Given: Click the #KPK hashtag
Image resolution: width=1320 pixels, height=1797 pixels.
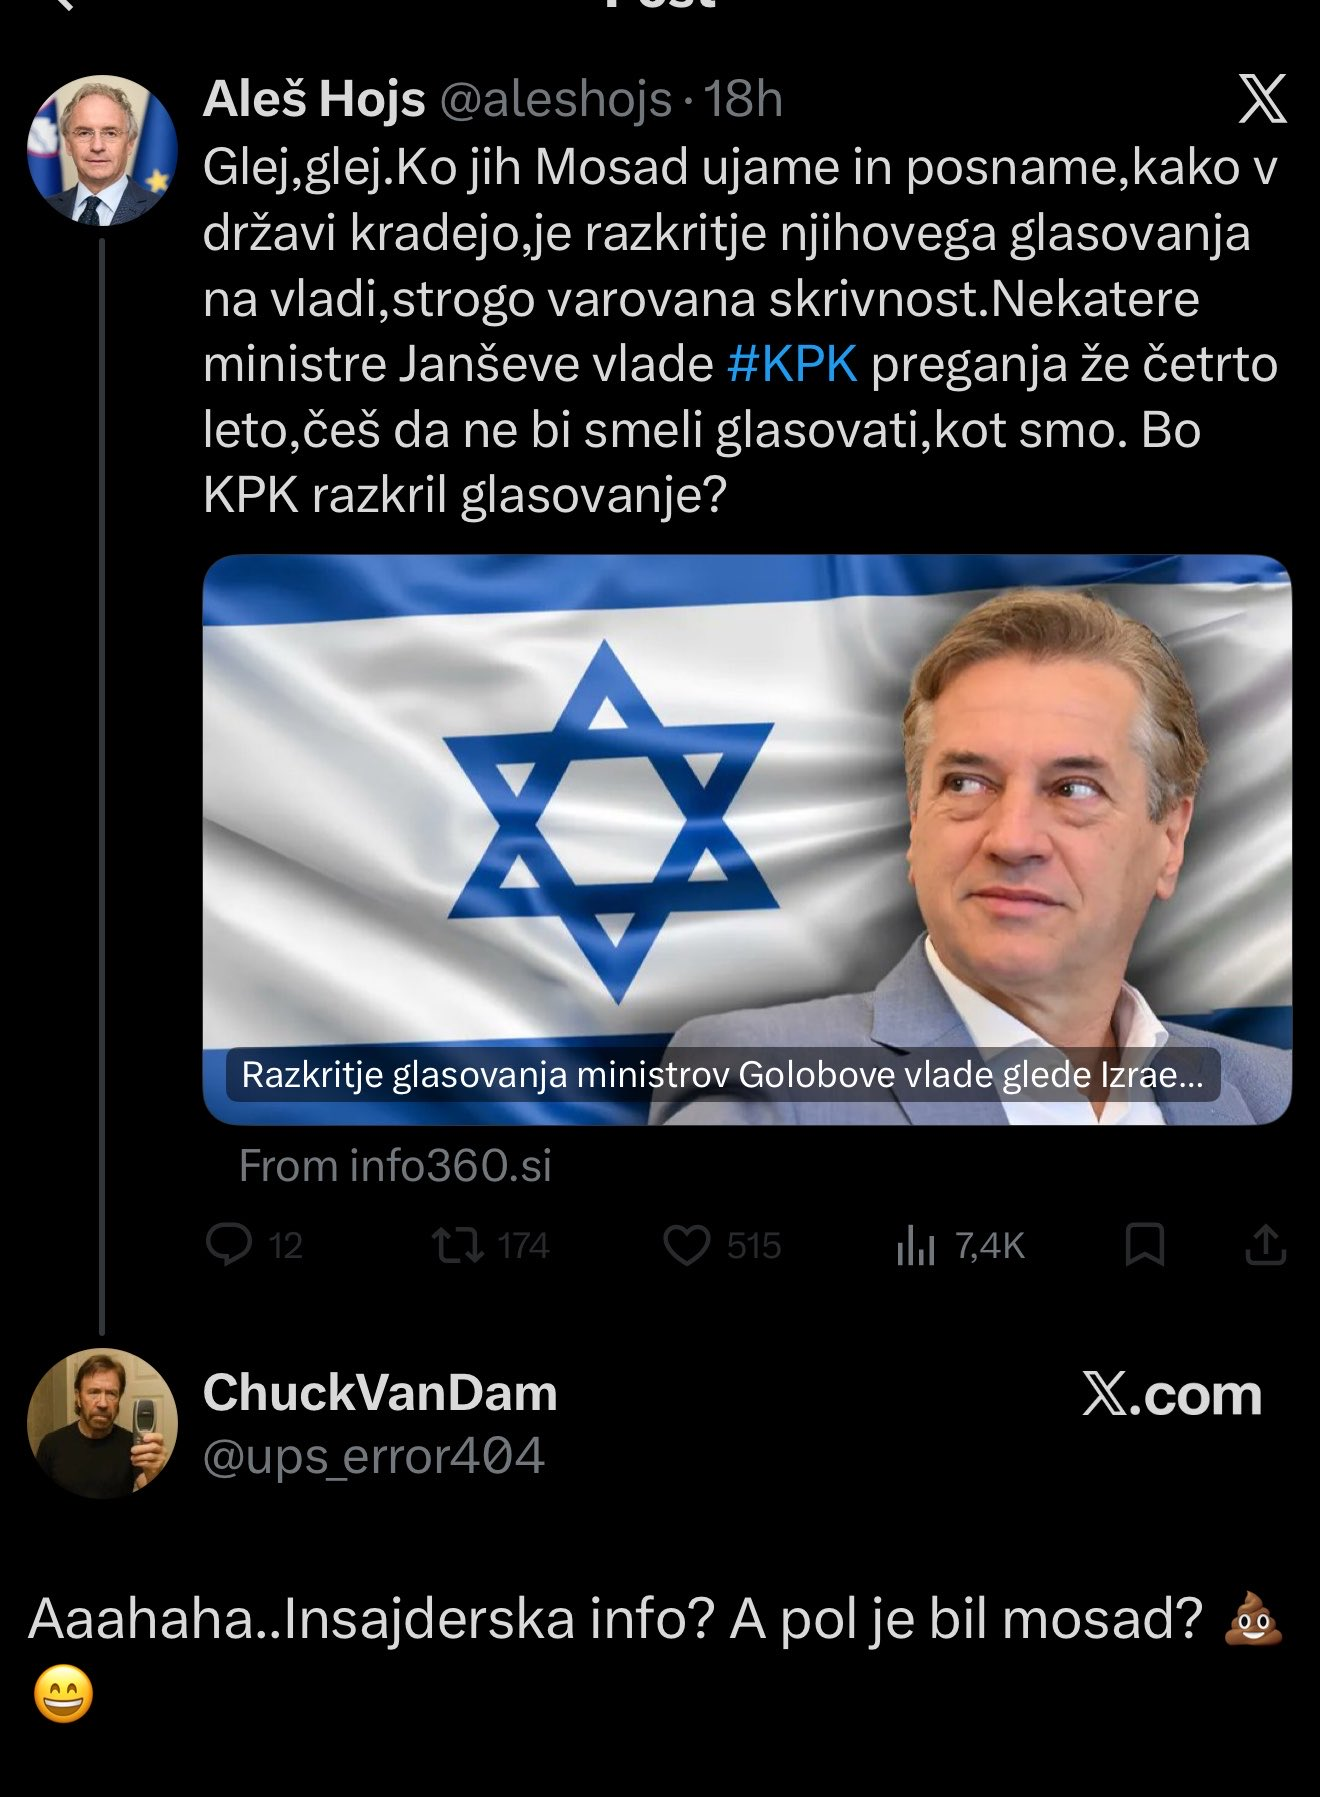Looking at the screenshot, I should coord(792,364).
